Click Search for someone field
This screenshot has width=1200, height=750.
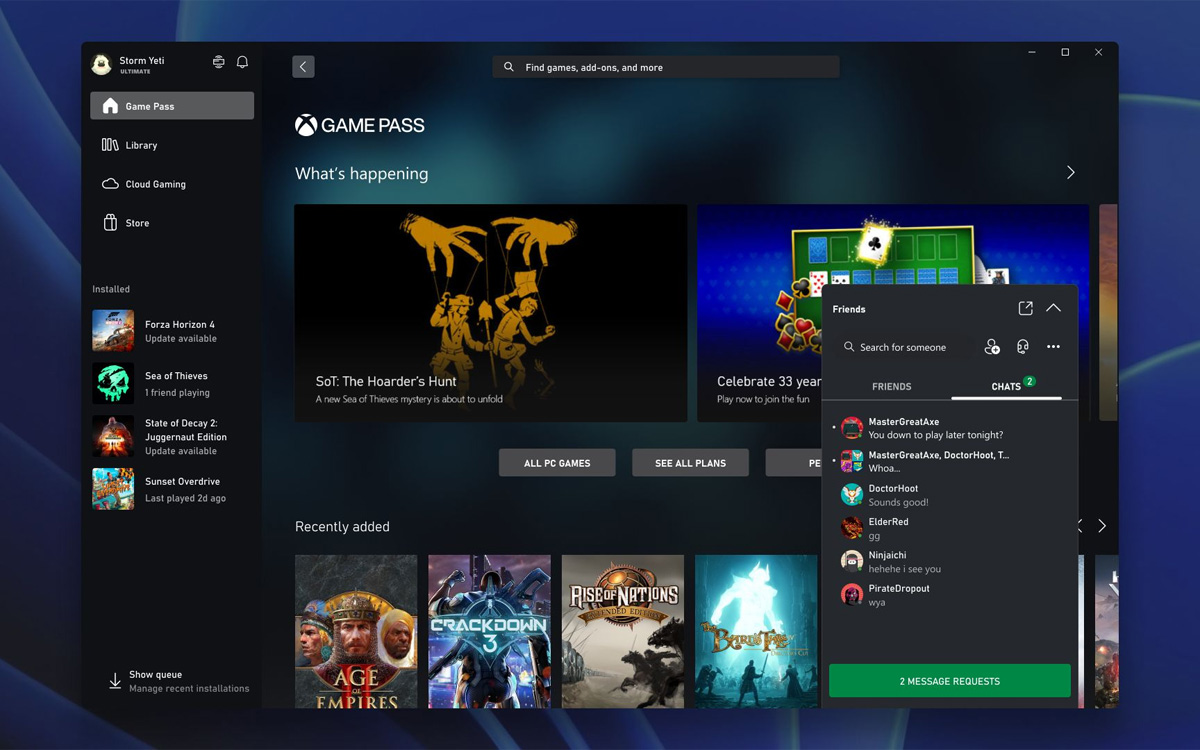click(904, 347)
